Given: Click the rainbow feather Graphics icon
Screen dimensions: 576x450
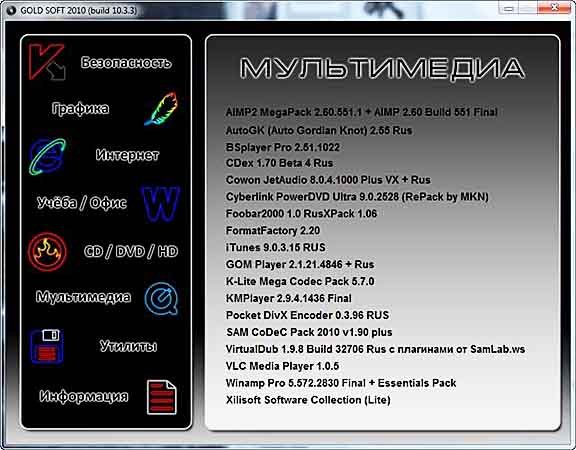Looking at the screenshot, I should pos(161,109).
